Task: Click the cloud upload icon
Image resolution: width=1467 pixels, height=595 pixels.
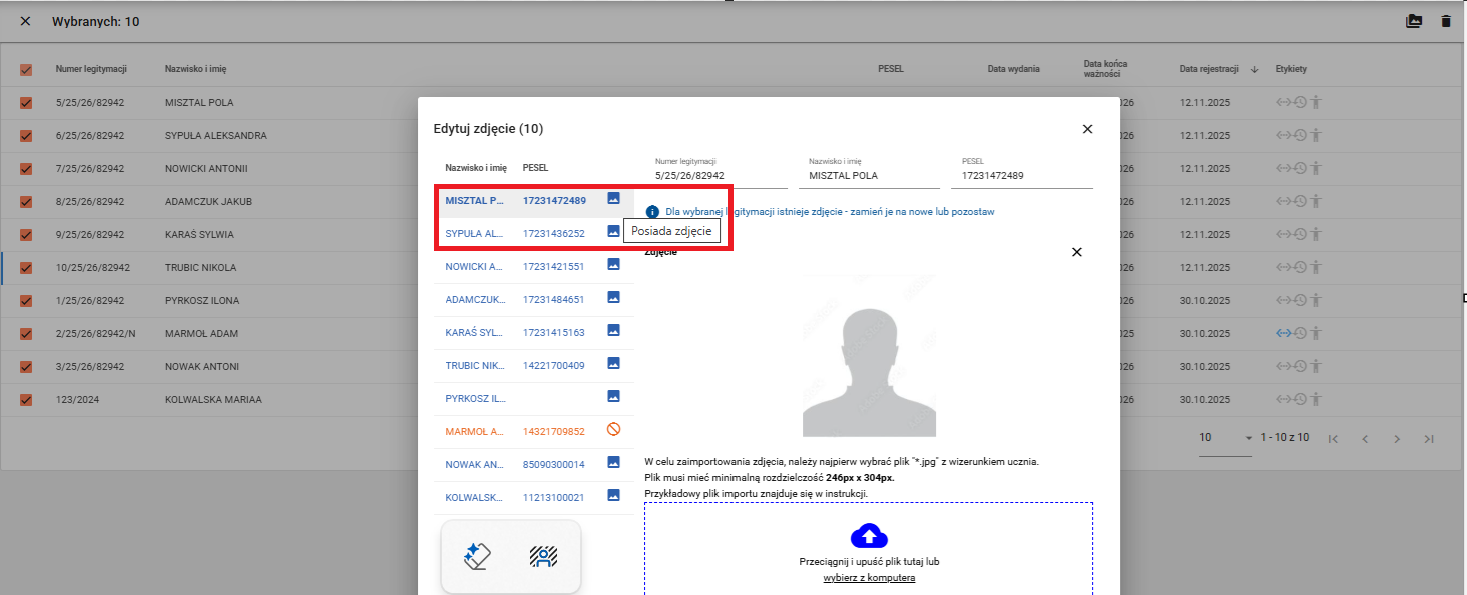Action: click(868, 535)
